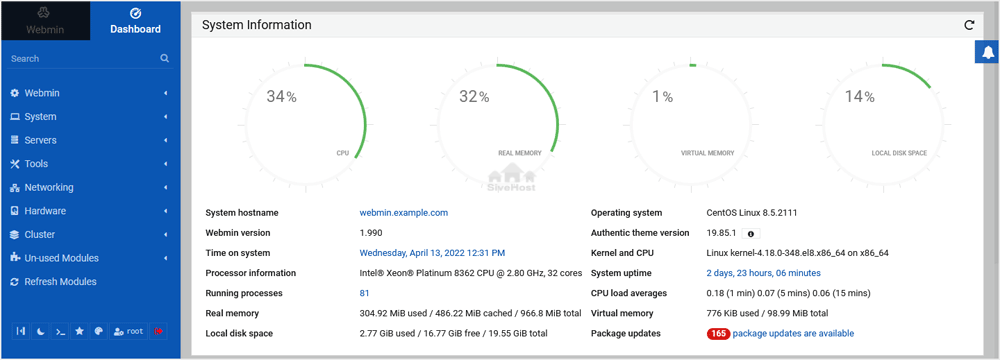Open favorites with the star icon
The height and width of the screenshot is (360, 1000).
click(x=79, y=331)
